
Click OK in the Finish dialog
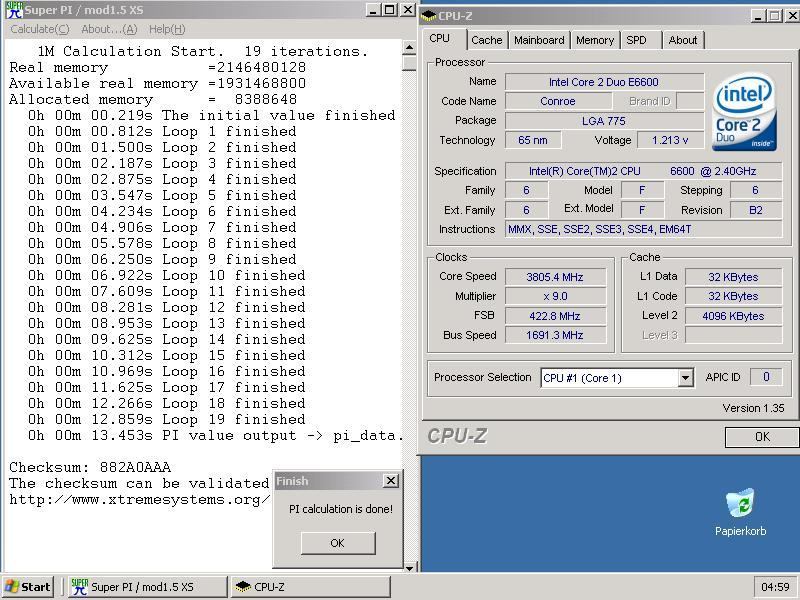tap(338, 543)
